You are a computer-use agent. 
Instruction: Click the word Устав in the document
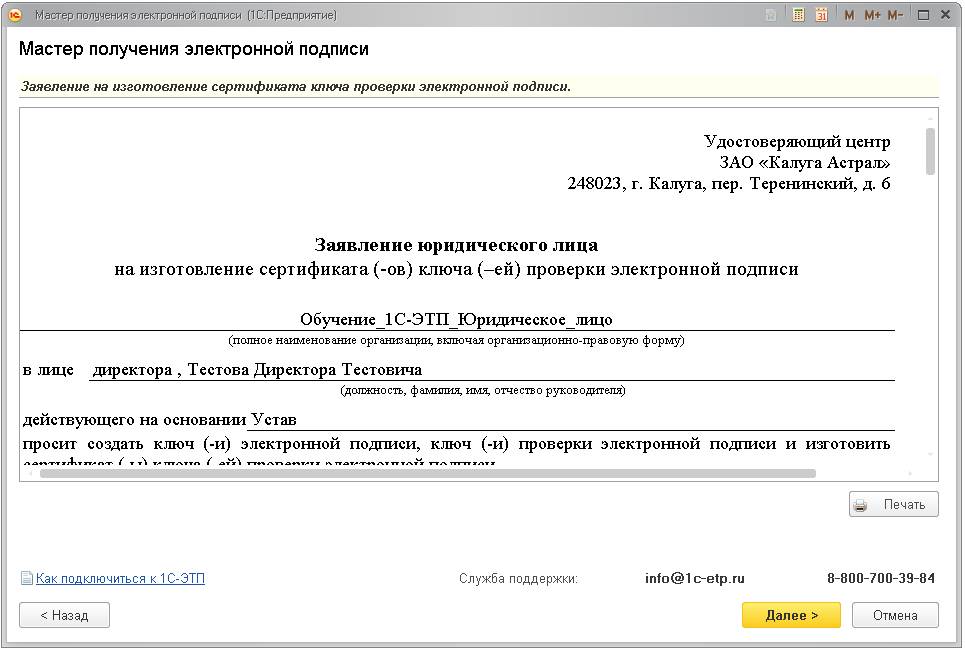[274, 420]
